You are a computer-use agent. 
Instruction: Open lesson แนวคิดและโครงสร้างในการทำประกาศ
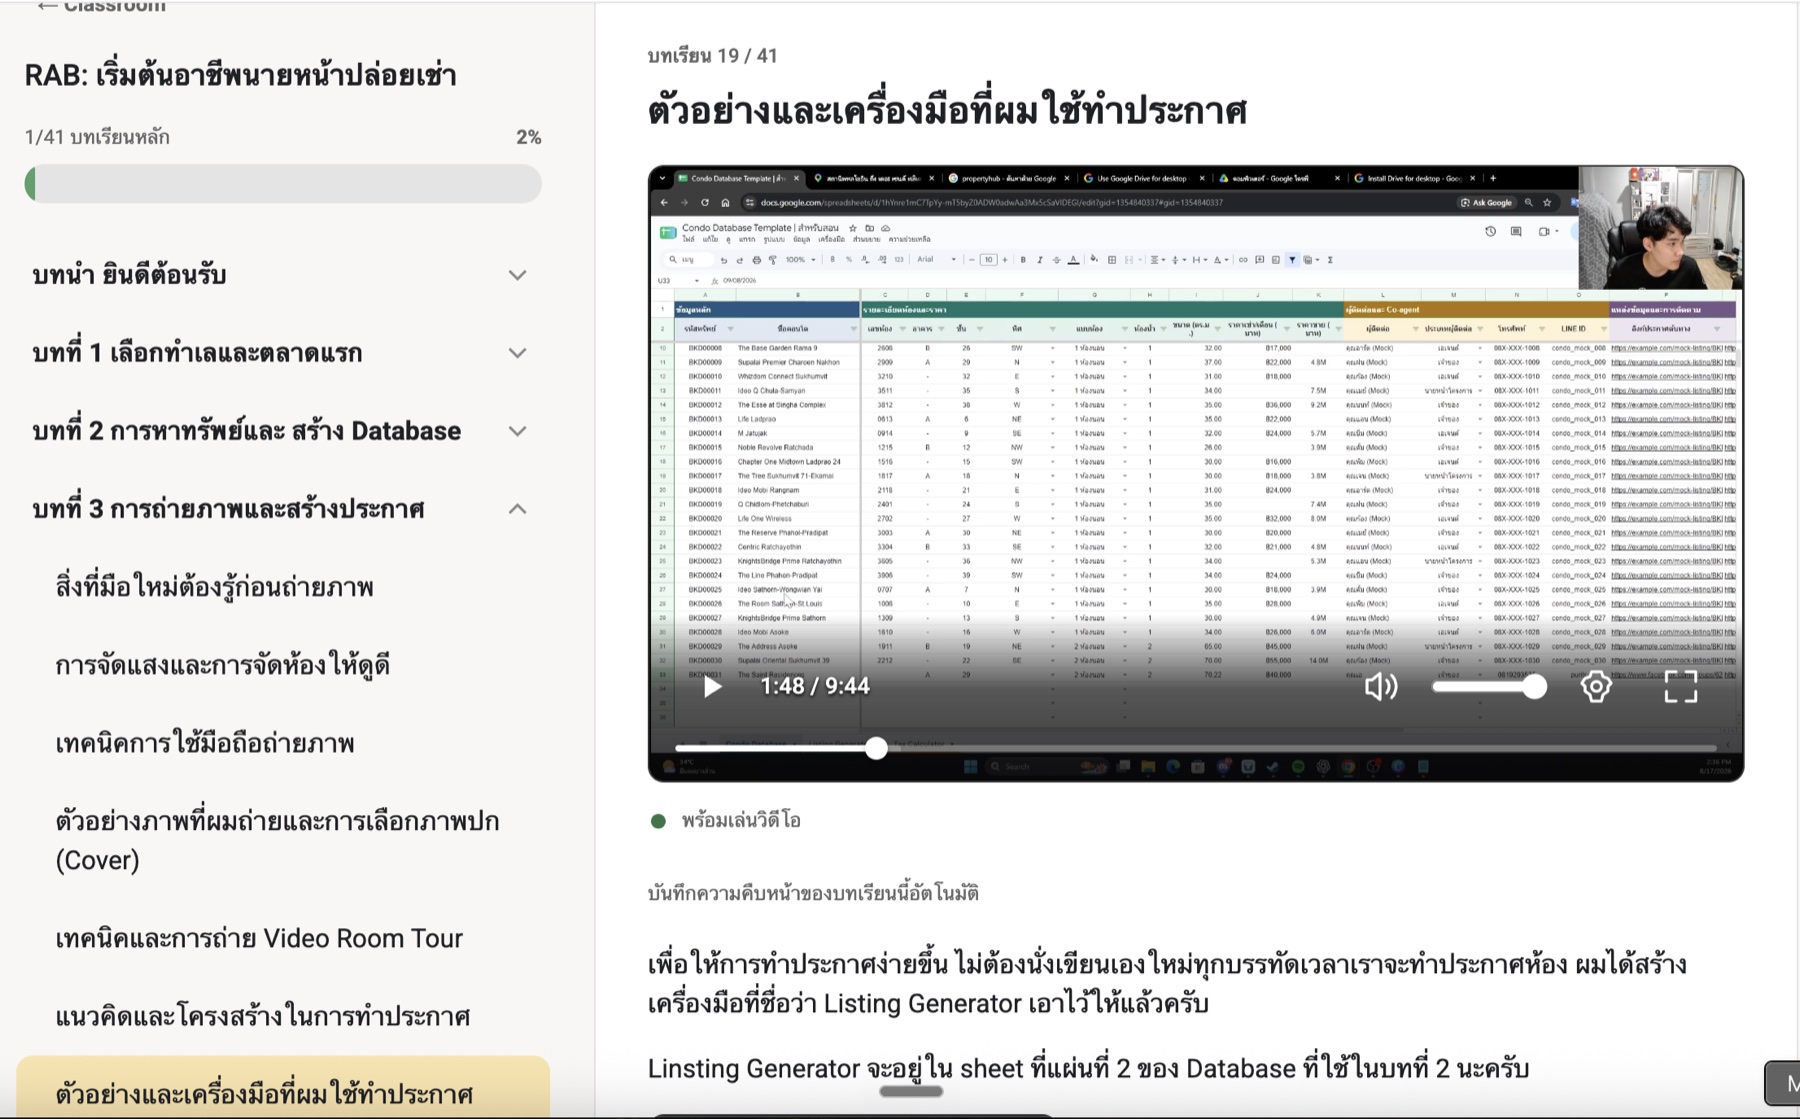(262, 1016)
